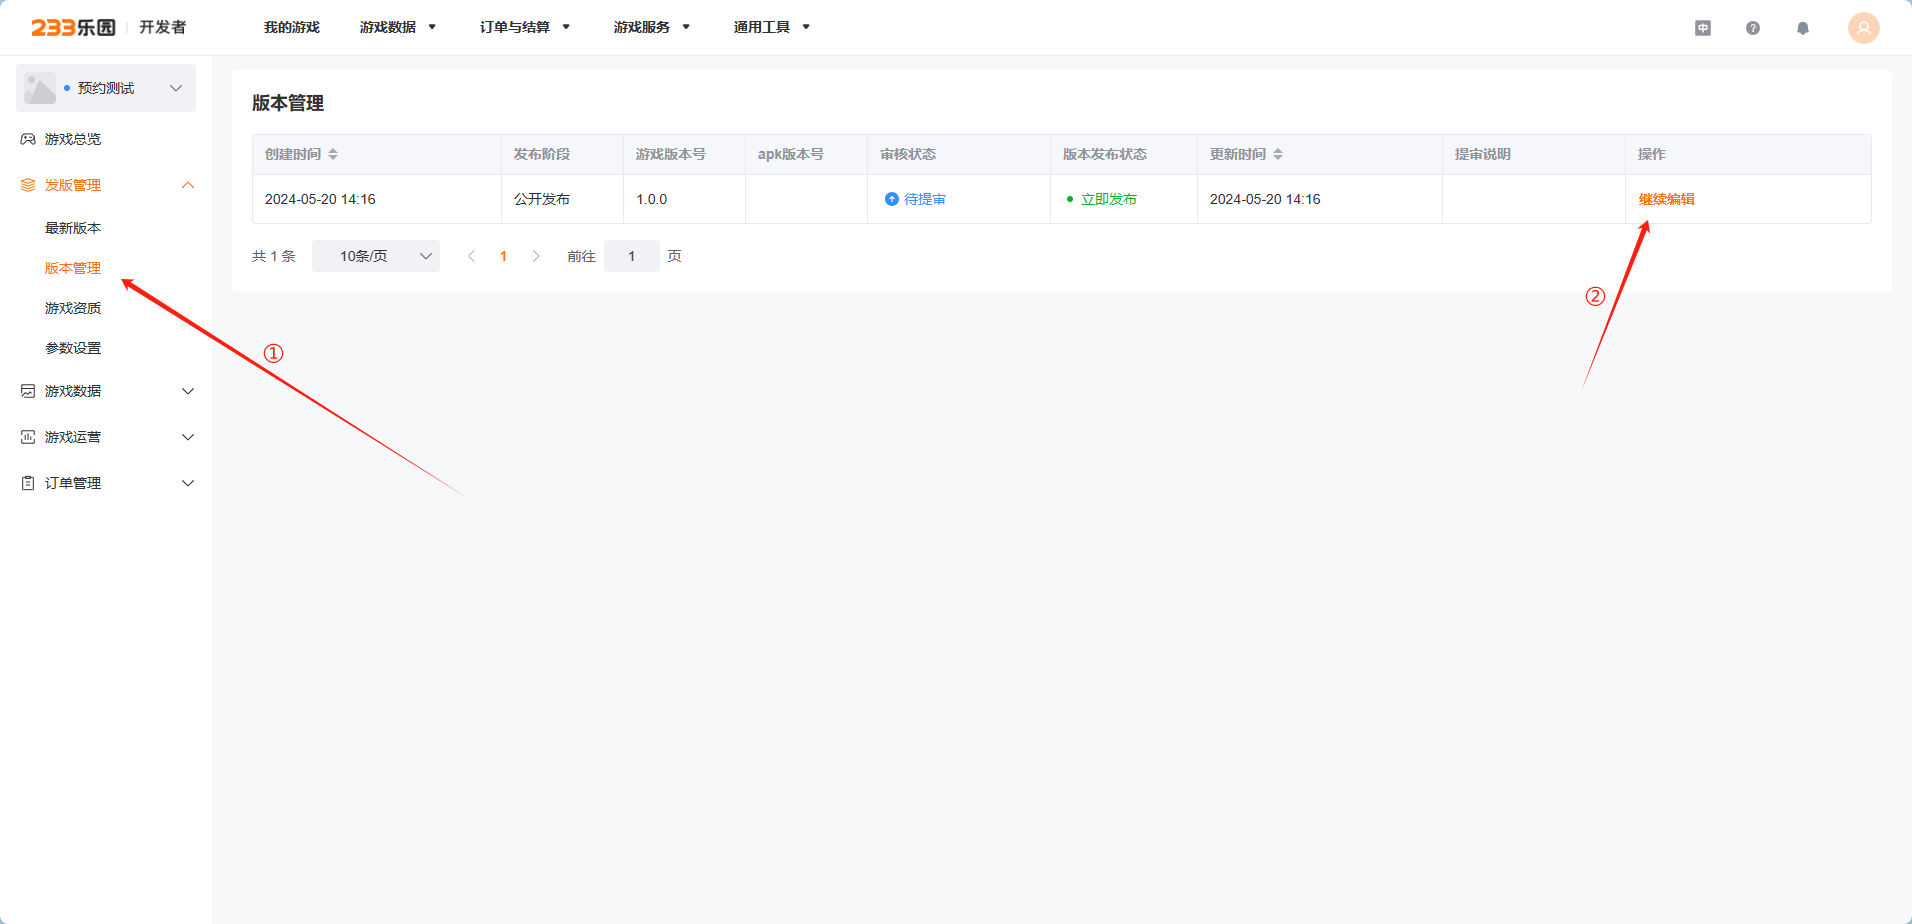Click 开发者 text beside logo
This screenshot has width=1912, height=924.
tap(162, 27)
